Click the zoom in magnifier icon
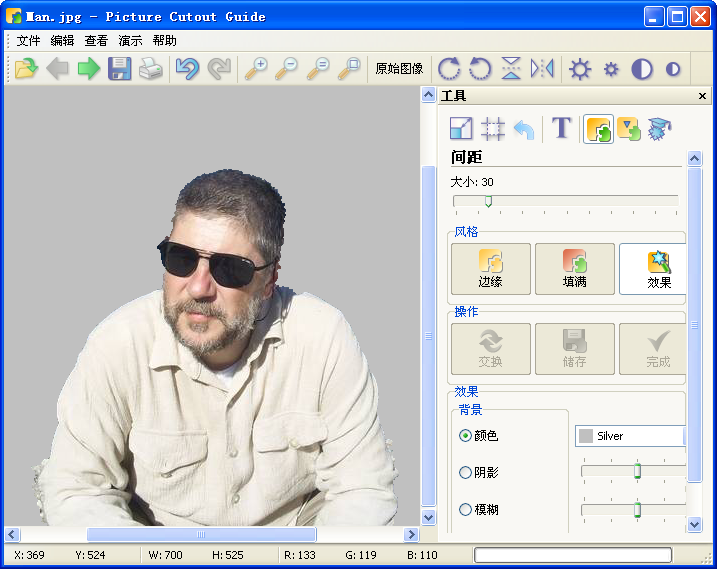Viewport: 717px width, 569px height. tap(256, 69)
